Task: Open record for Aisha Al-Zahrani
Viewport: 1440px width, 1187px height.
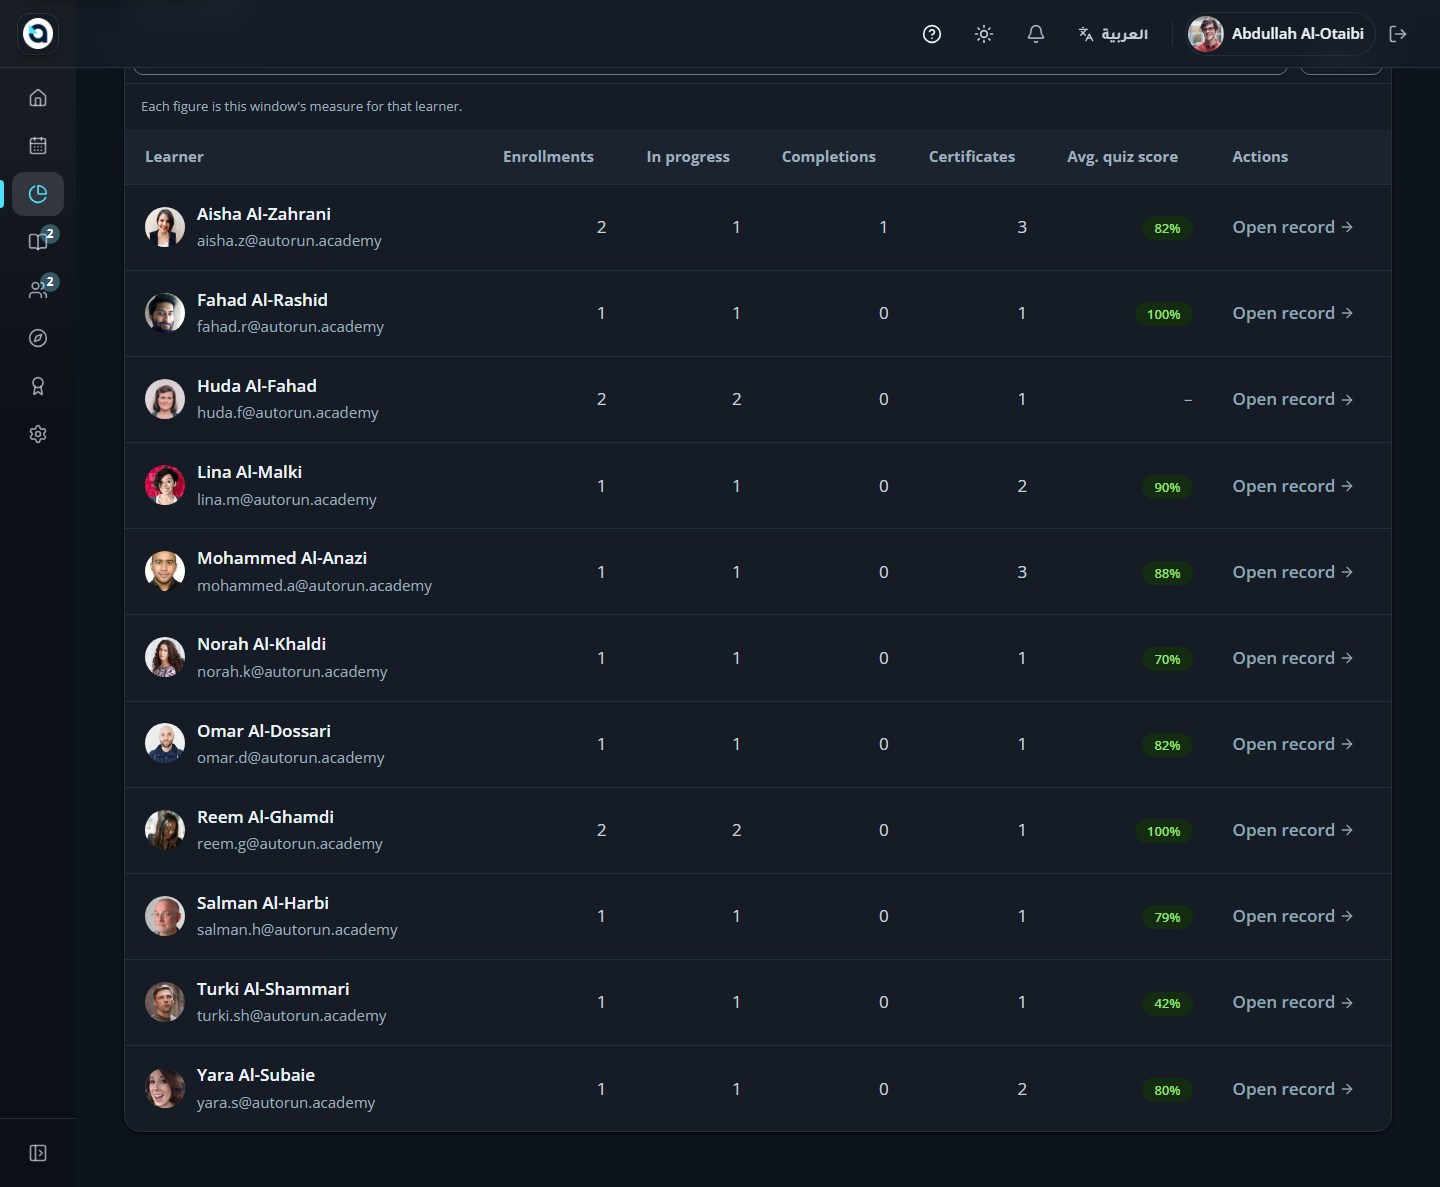Action: coord(1292,227)
